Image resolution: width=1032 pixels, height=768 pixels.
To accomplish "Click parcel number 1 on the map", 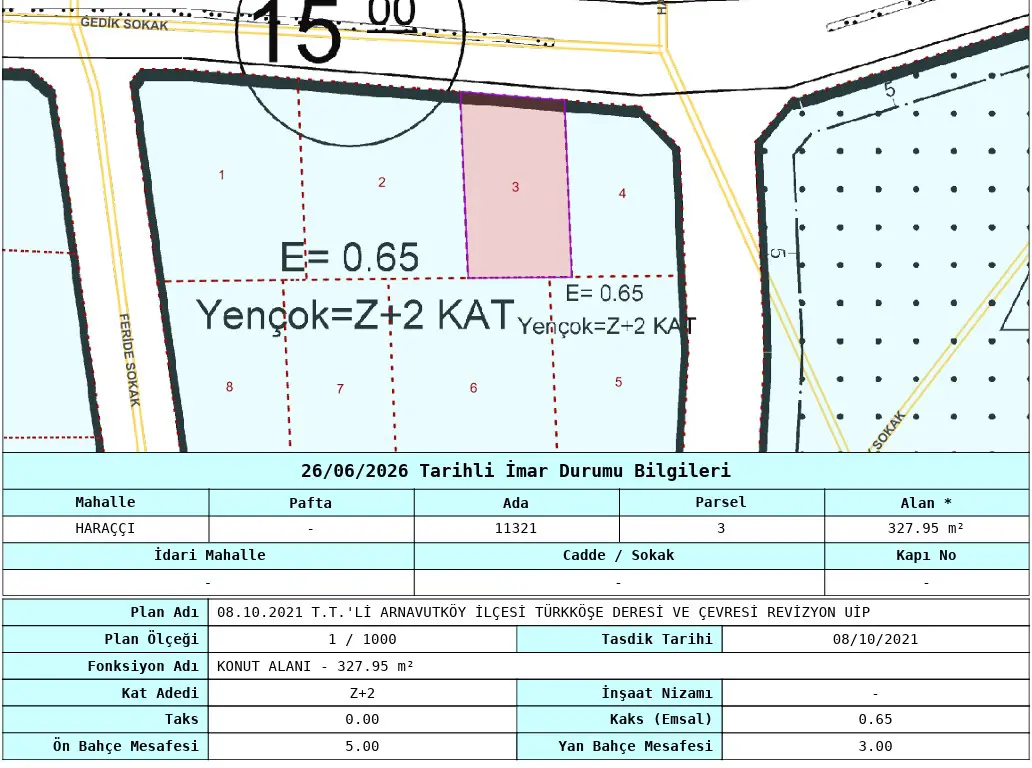I will [x=222, y=175].
